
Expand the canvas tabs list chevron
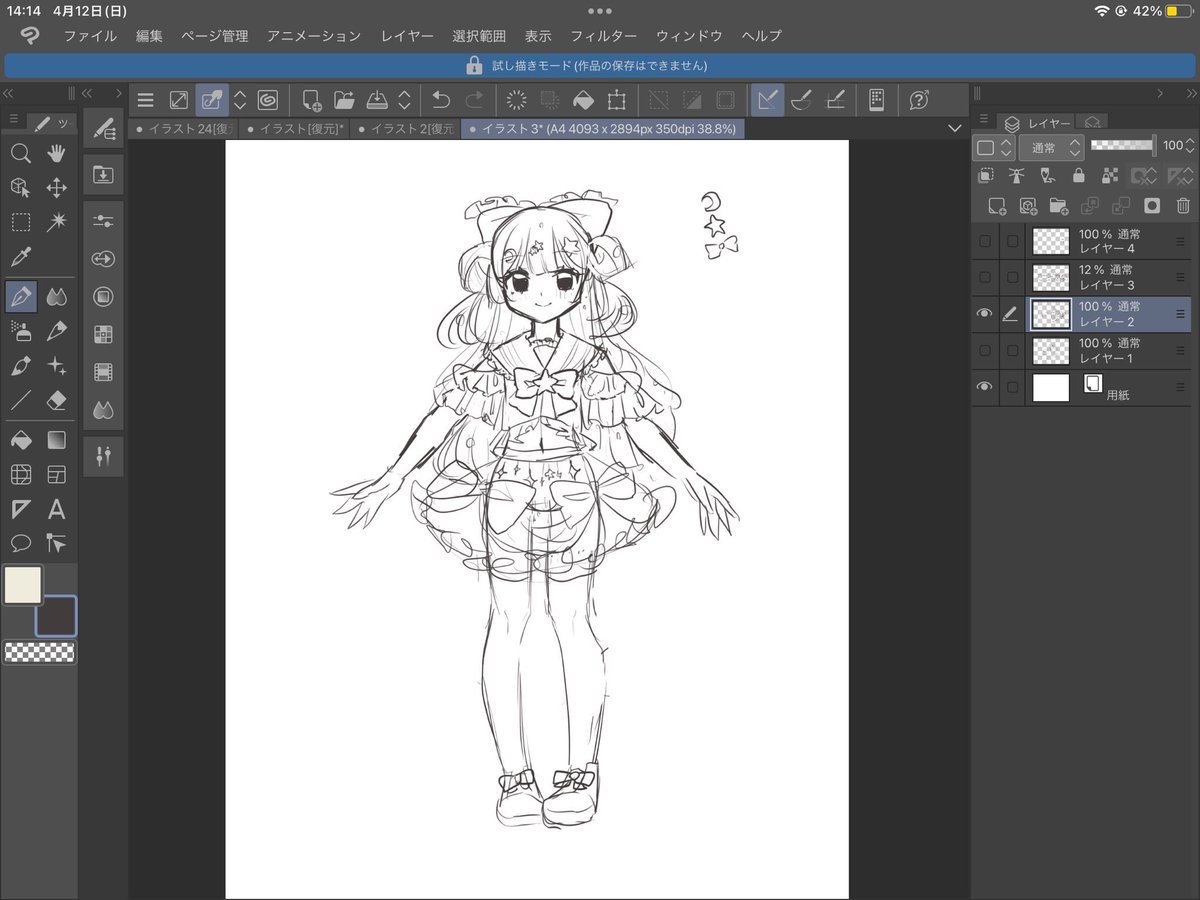953,129
